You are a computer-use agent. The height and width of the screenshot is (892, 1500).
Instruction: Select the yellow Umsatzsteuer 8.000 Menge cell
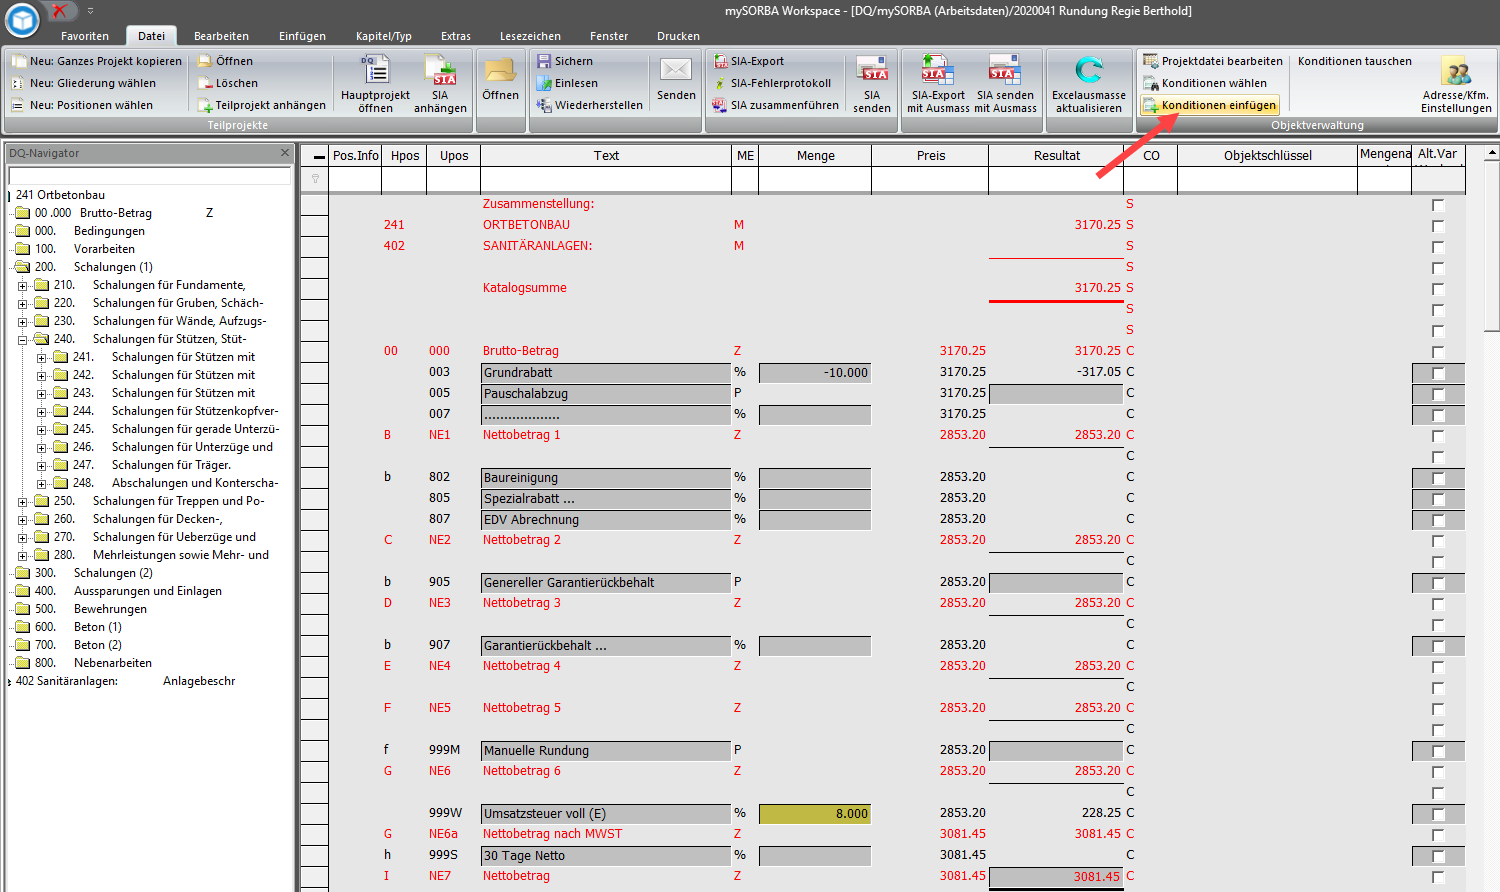pyautogui.click(x=814, y=814)
